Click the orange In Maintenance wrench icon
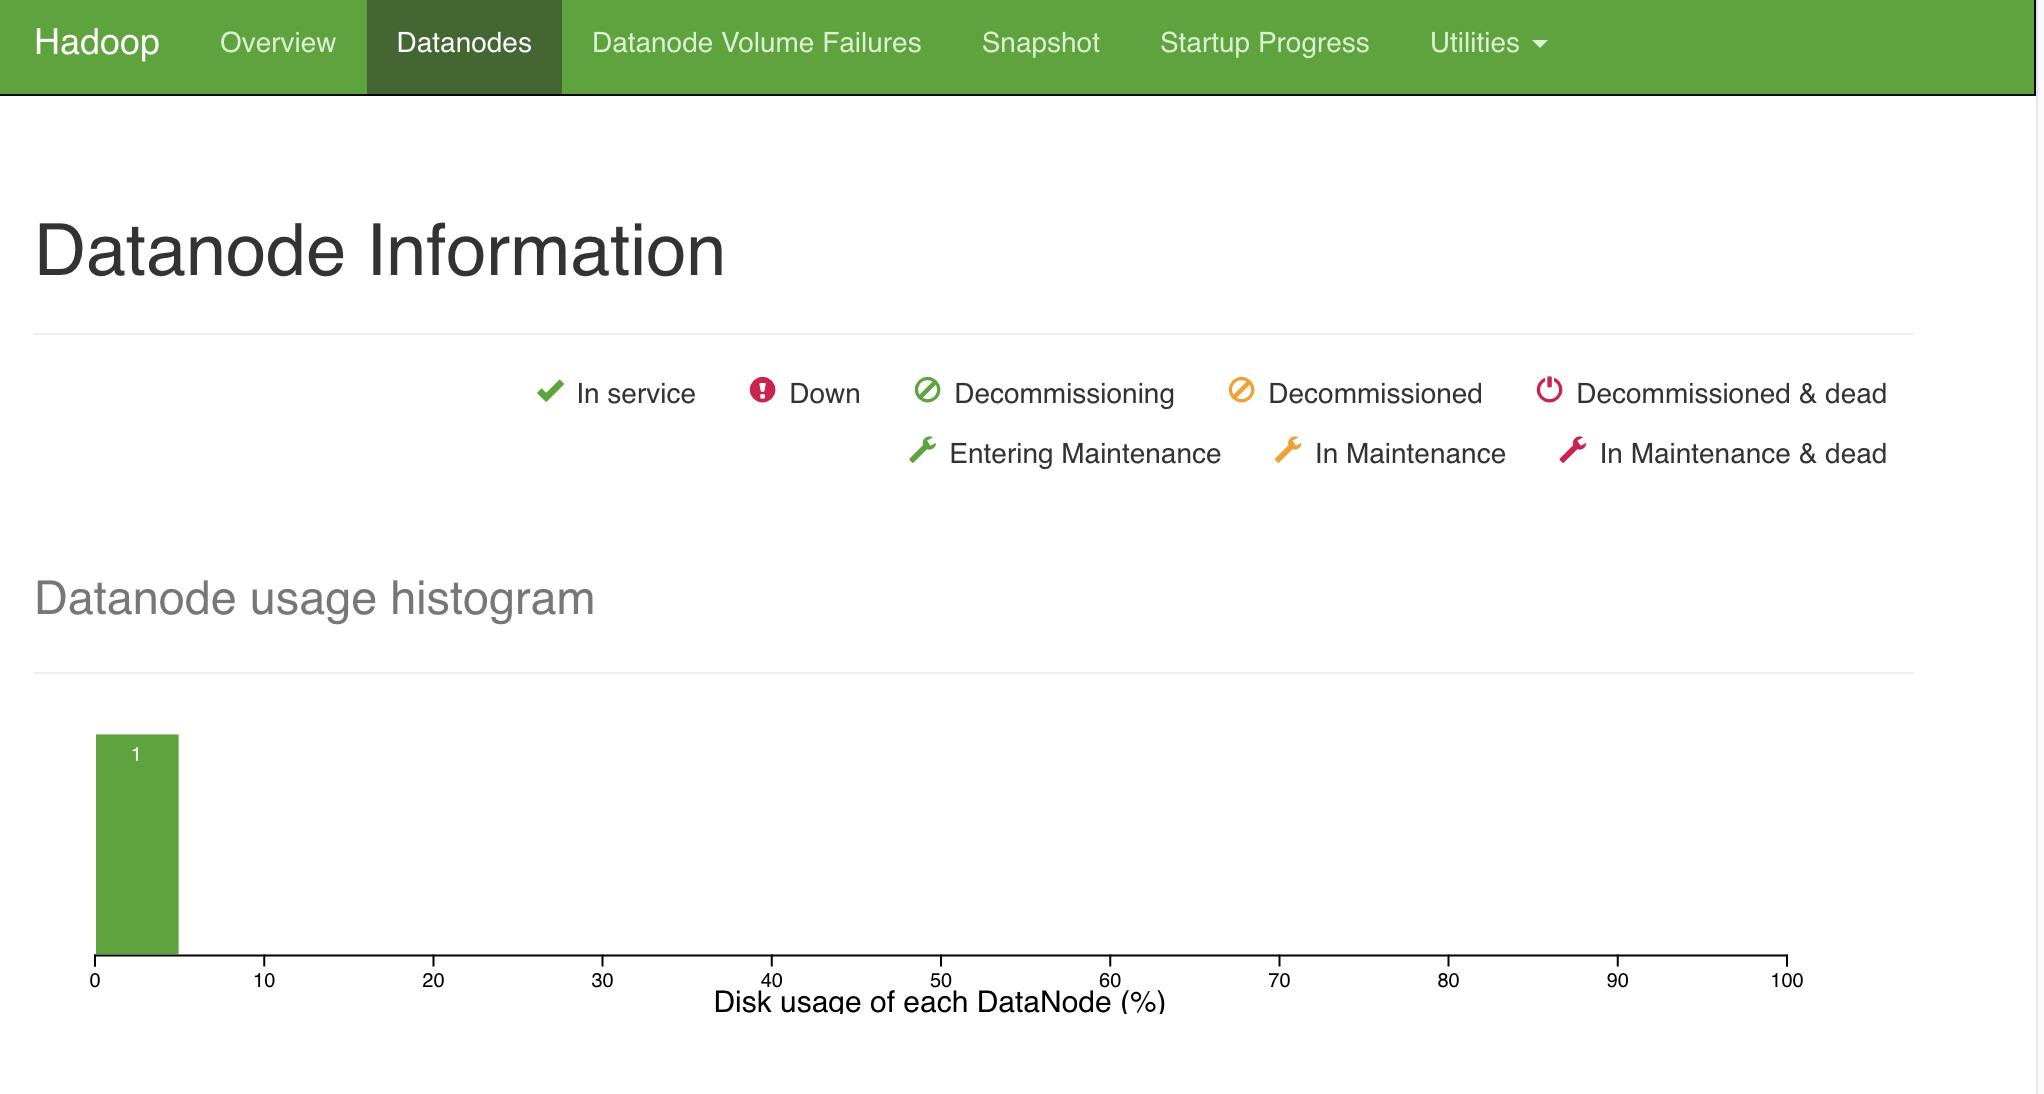This screenshot has width=2044, height=1094. click(x=1288, y=450)
